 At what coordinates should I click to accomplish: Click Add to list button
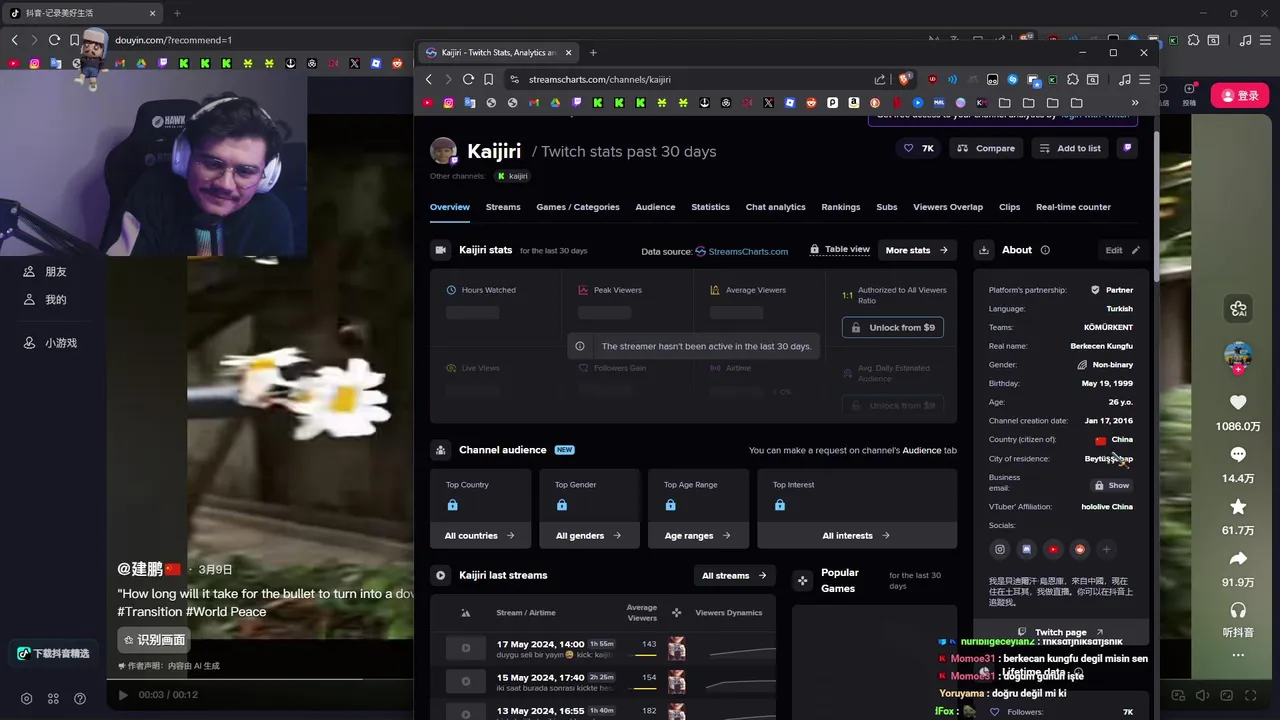(1070, 148)
